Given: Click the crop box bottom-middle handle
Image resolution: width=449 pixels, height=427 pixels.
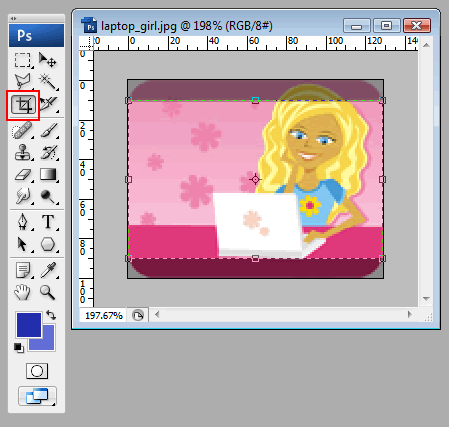Looking at the screenshot, I should click(x=255, y=258).
